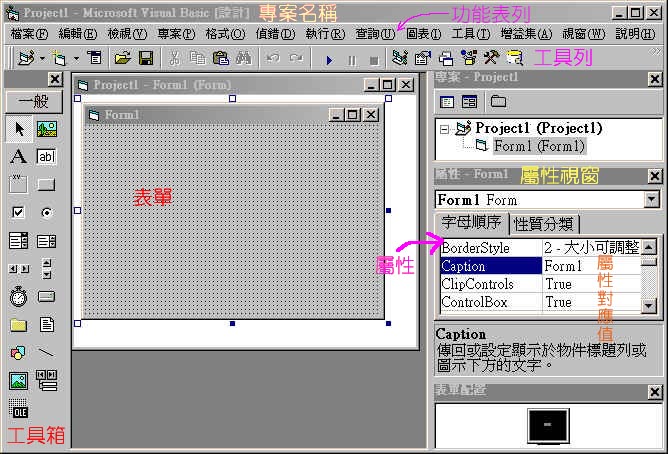Screen dimensions: 668x454
Task: Open Properties Window from toolbar
Action: pos(423,58)
